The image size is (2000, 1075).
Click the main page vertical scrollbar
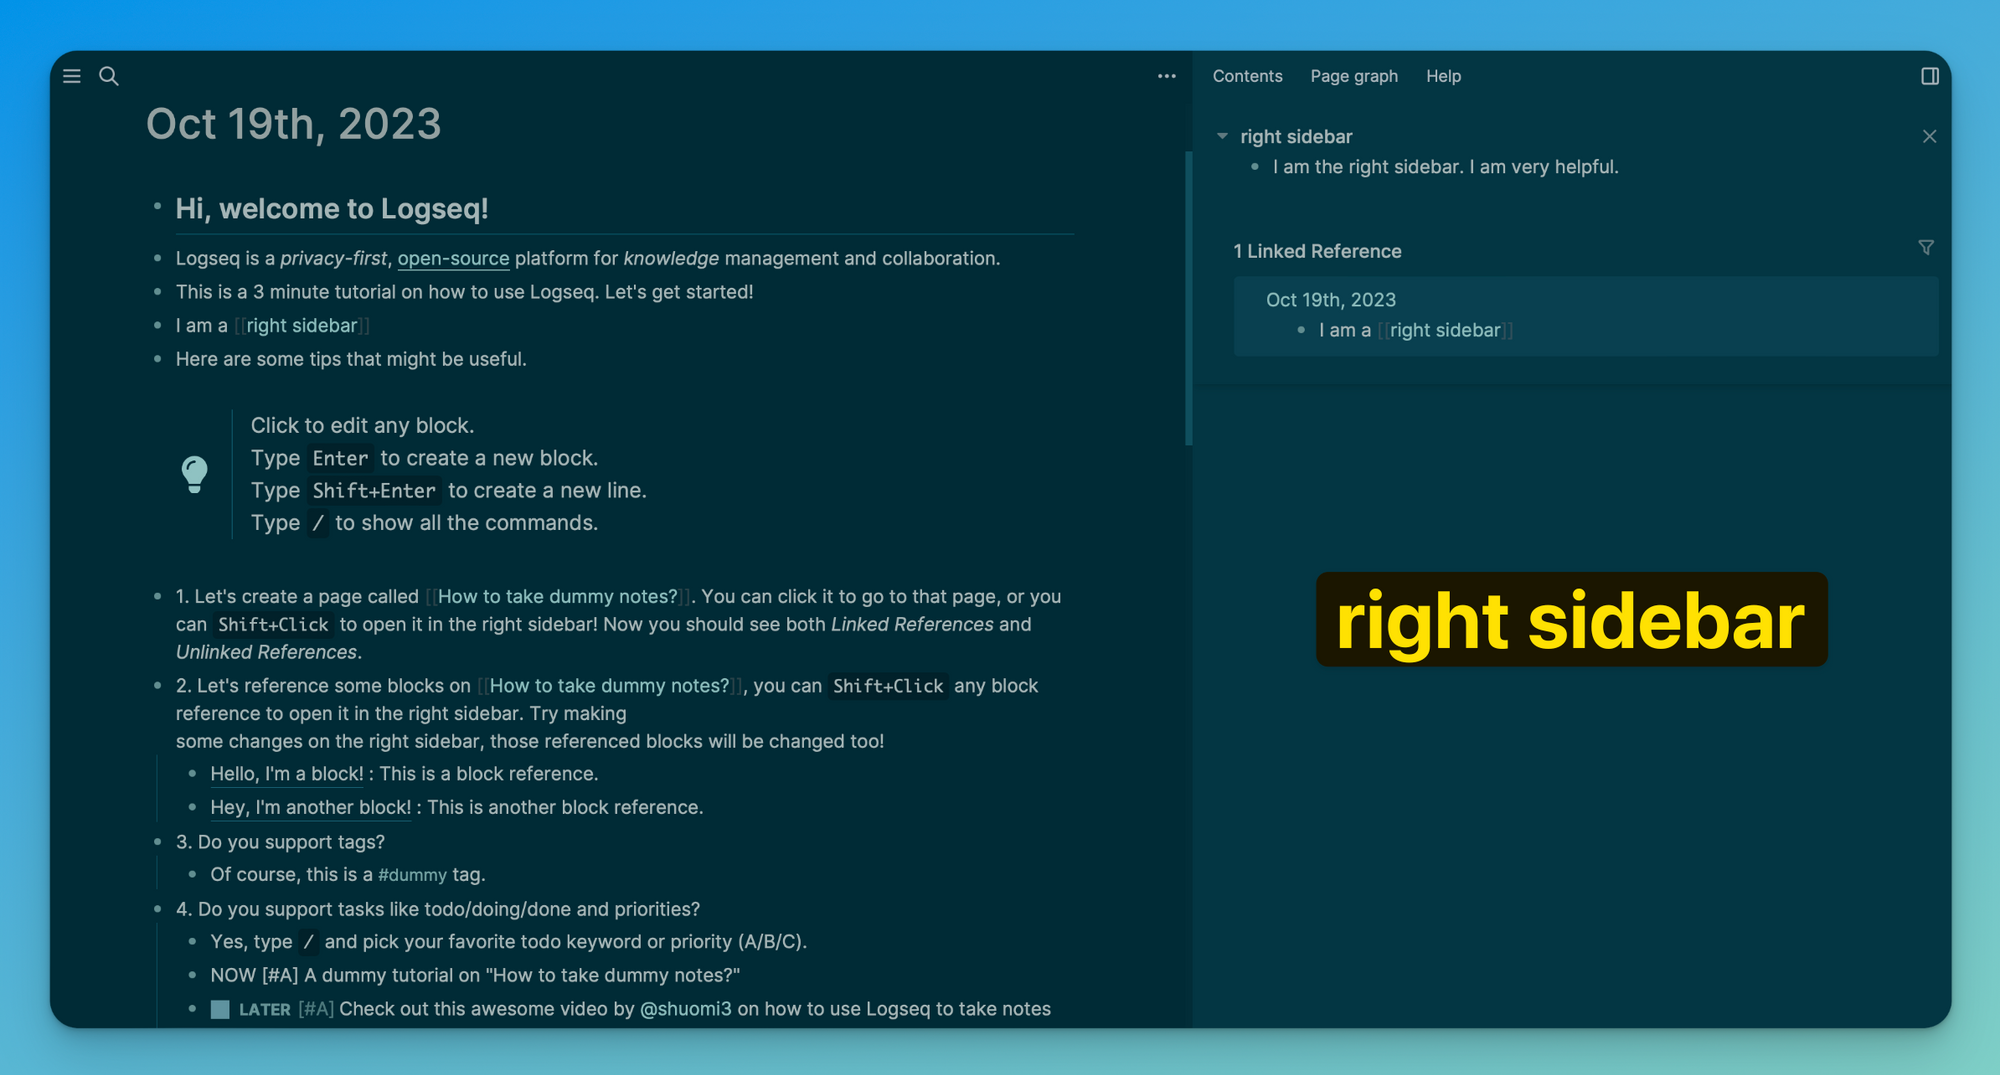pyautogui.click(x=1188, y=298)
